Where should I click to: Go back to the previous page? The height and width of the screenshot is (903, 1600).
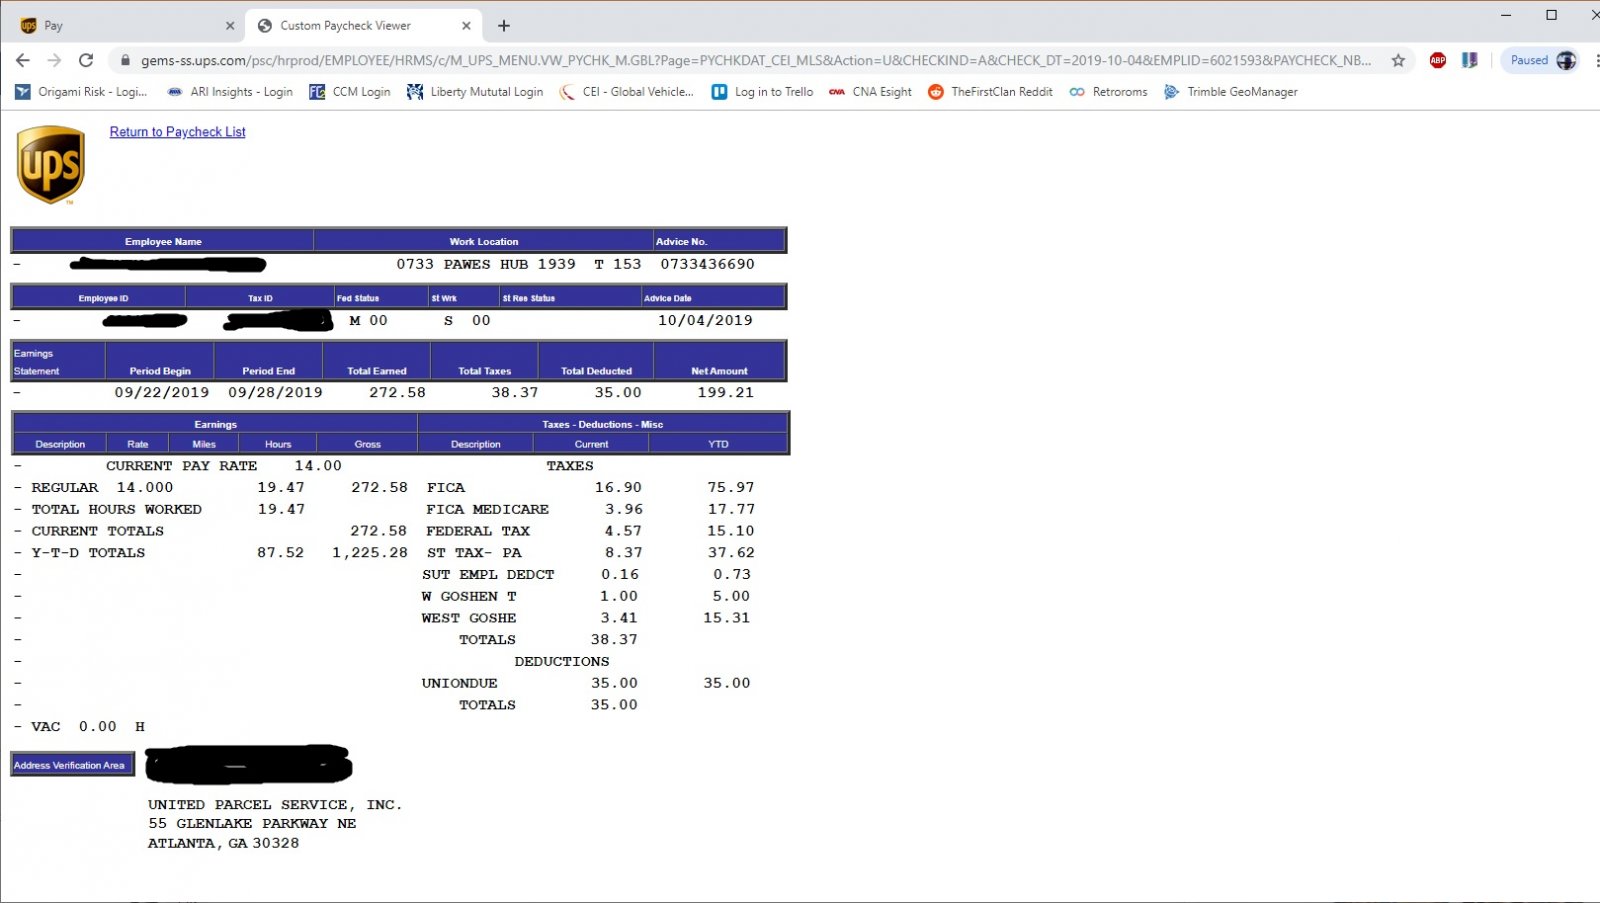(x=22, y=60)
